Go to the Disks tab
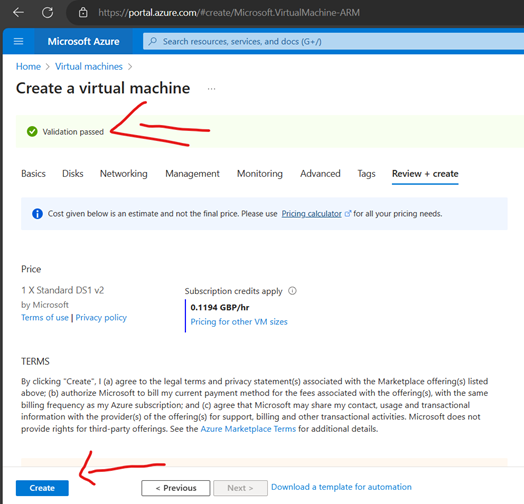 [73, 174]
